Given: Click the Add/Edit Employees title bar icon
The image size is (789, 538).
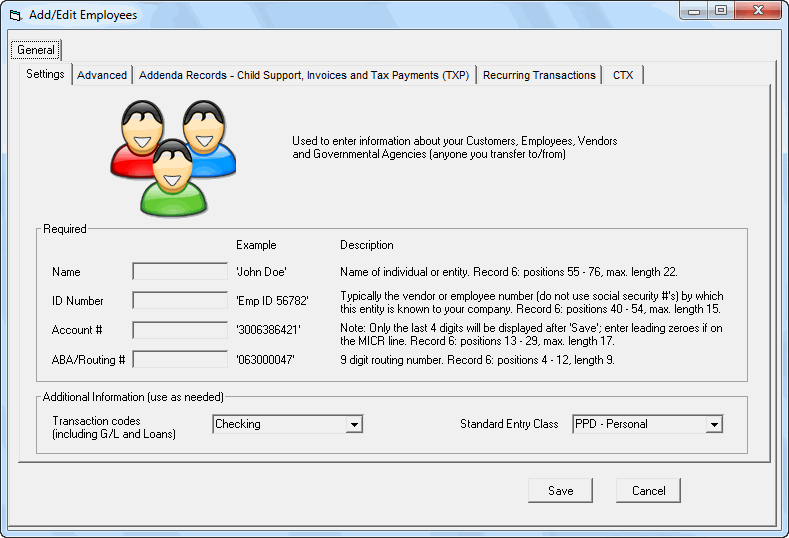Looking at the screenshot, I should (x=16, y=16).
